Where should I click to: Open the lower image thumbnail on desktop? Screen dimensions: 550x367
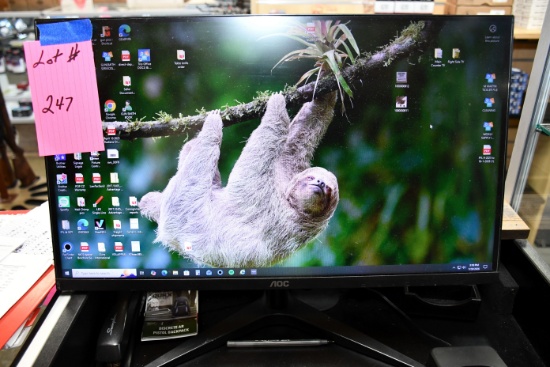click(x=401, y=102)
